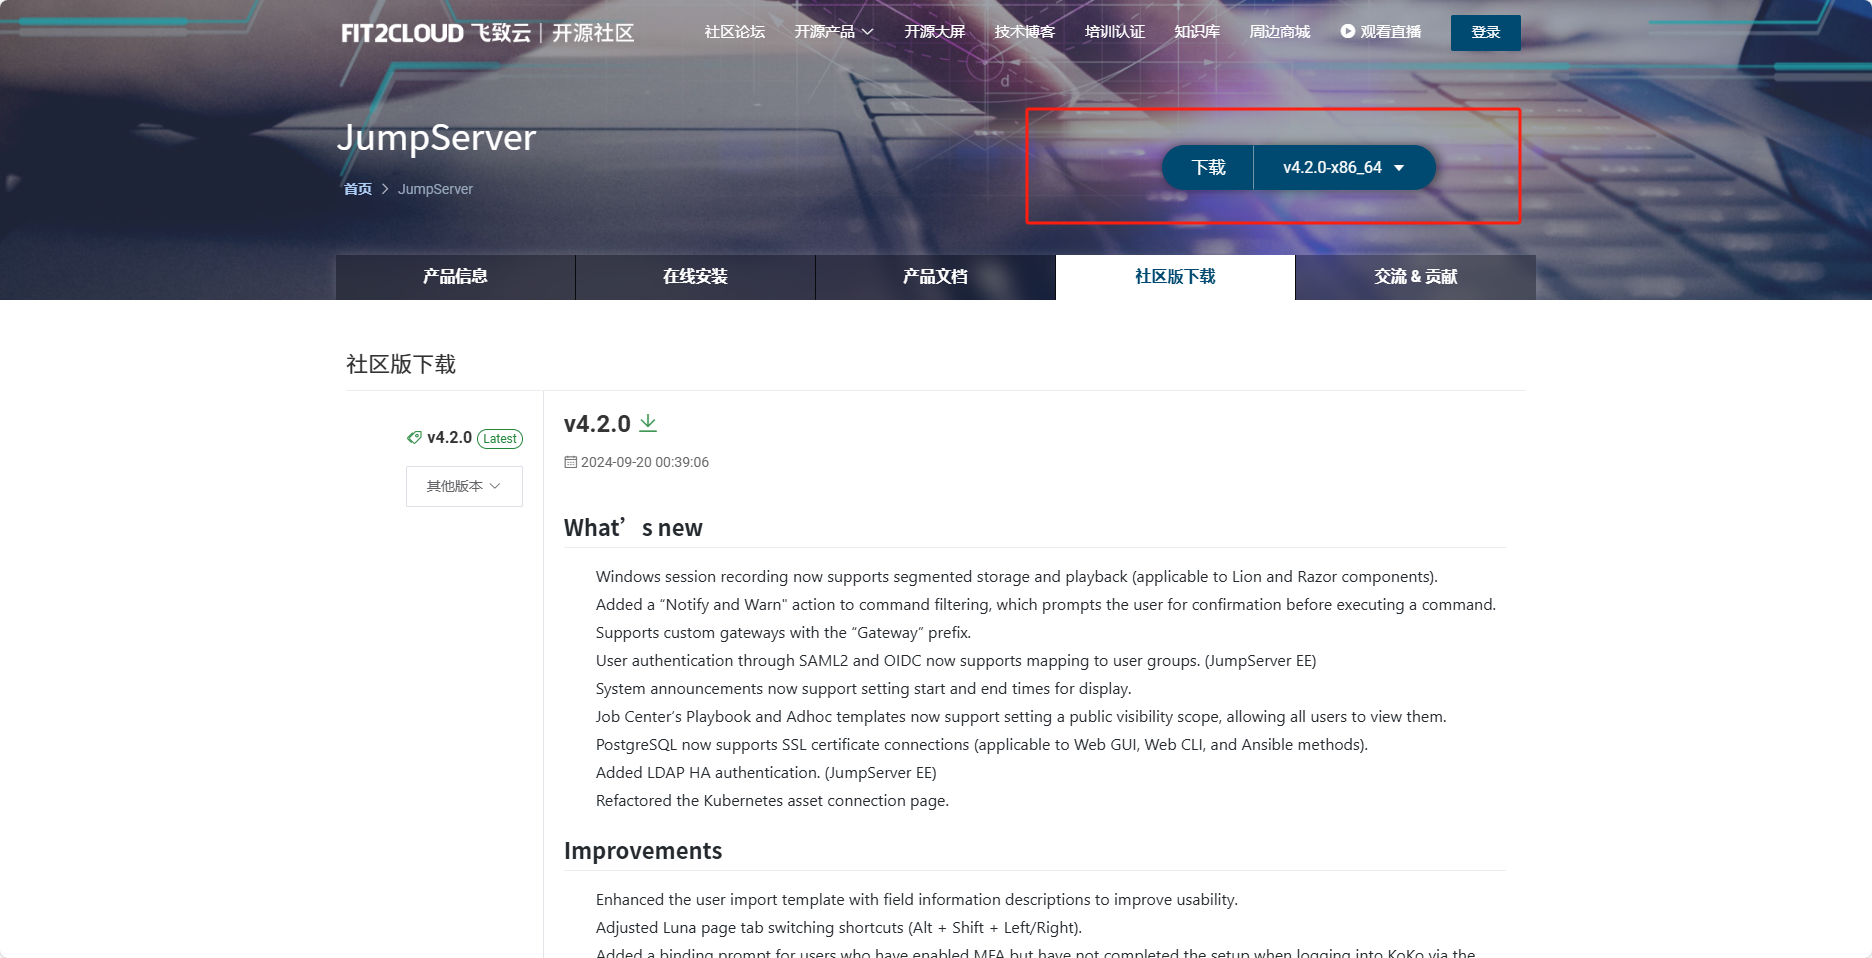The image size is (1872, 958).
Task: Click the download icon beside v4.2.0 heading
Action: tap(647, 422)
